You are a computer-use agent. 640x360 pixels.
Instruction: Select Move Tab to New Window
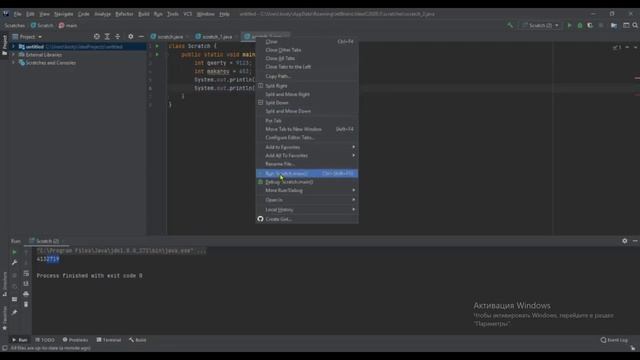coord(307,129)
